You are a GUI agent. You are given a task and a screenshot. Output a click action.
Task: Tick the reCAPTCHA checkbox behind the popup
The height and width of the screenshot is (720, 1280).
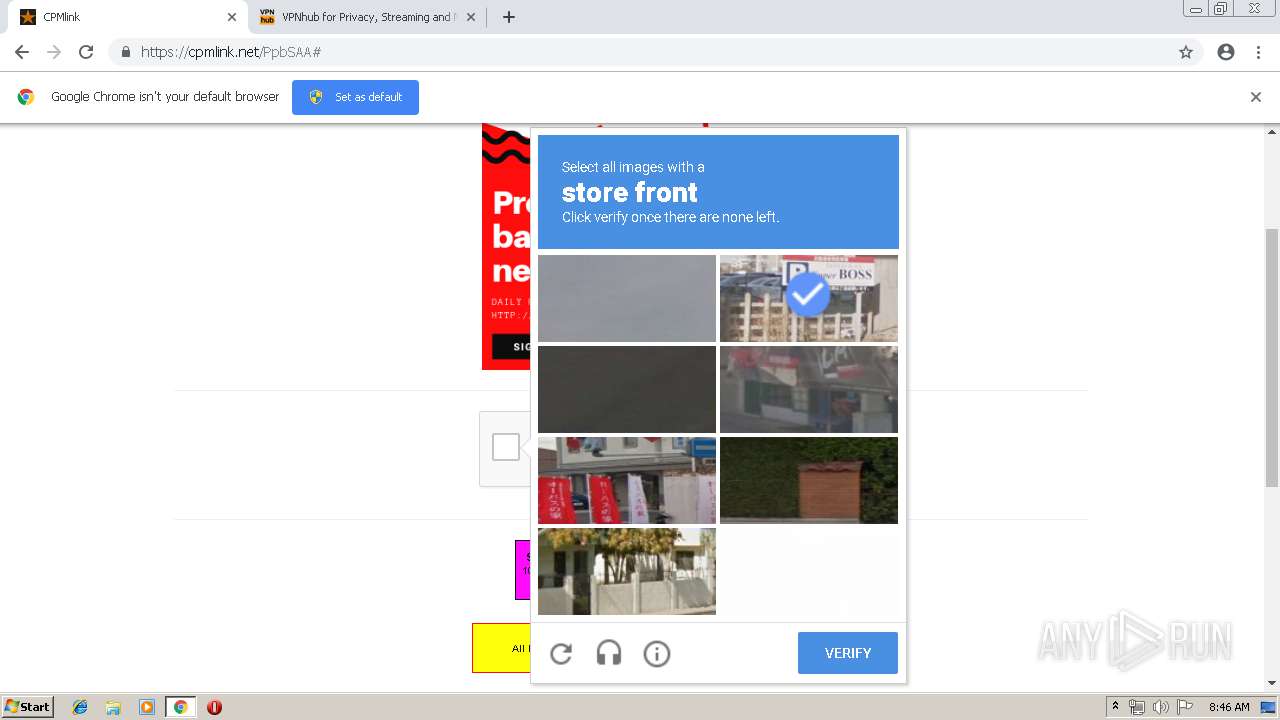tap(506, 447)
